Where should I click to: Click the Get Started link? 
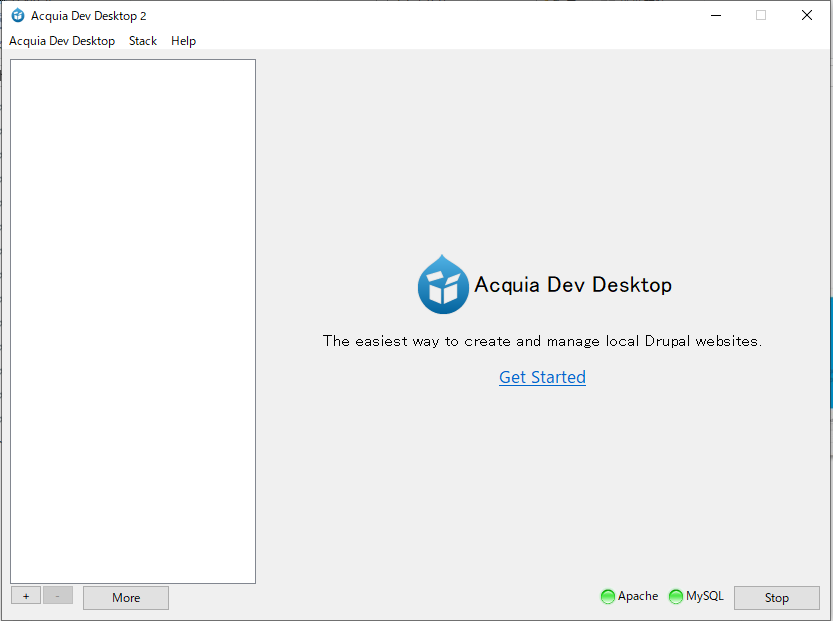pyautogui.click(x=542, y=377)
